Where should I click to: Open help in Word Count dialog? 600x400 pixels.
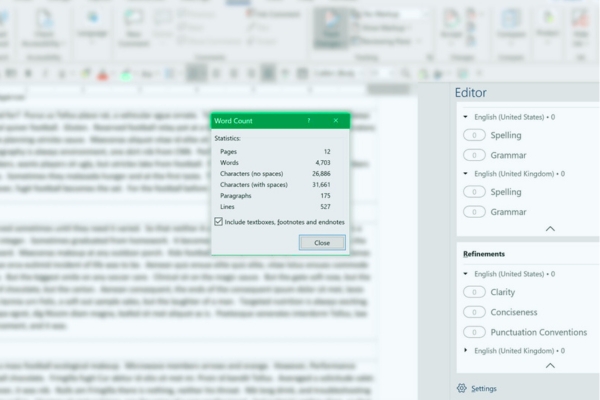tap(308, 121)
